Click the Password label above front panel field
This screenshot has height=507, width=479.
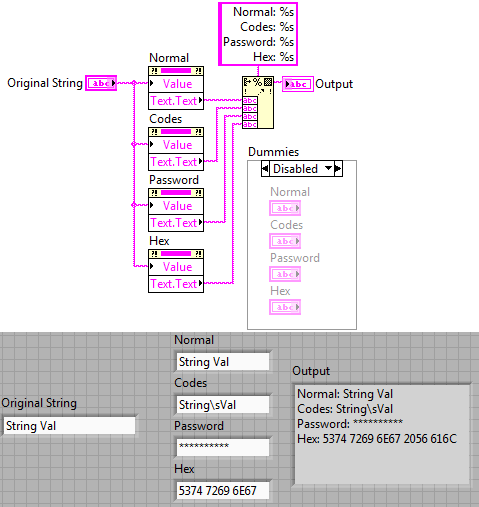(199, 426)
